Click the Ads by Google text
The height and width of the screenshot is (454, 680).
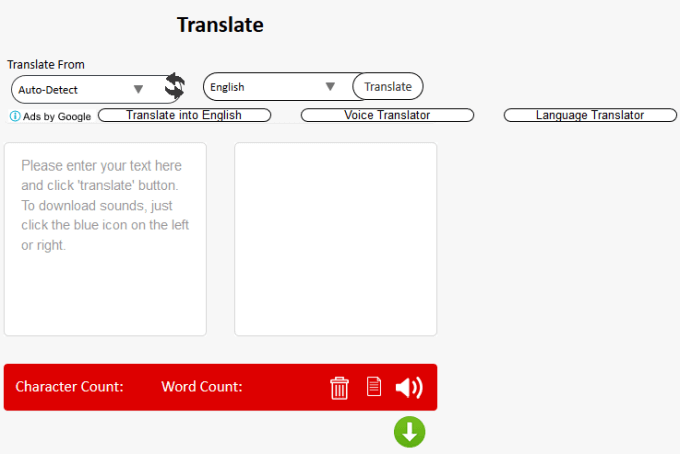tap(57, 117)
